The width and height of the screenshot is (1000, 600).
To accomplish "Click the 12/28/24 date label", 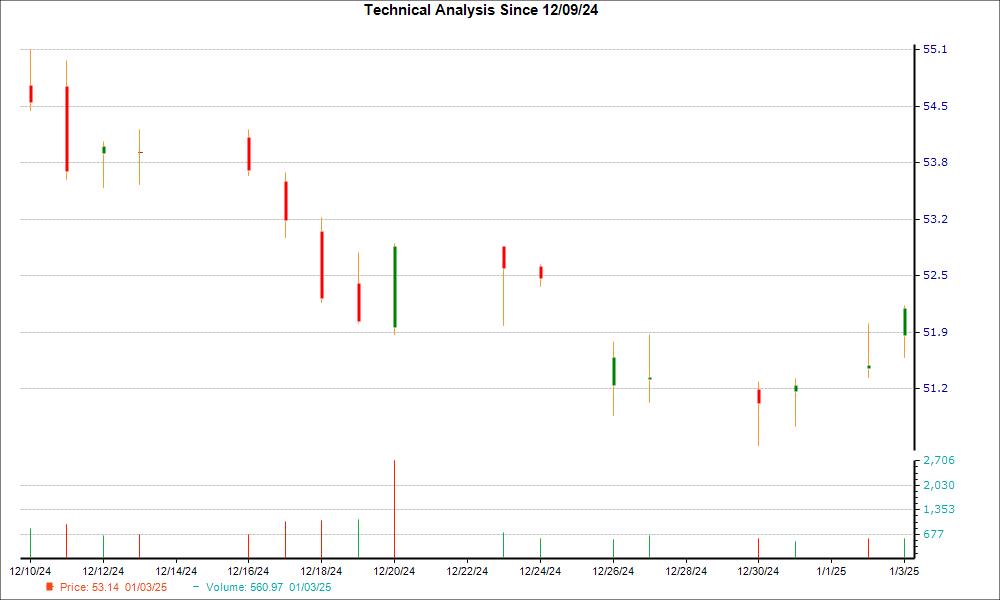I will coord(686,571).
